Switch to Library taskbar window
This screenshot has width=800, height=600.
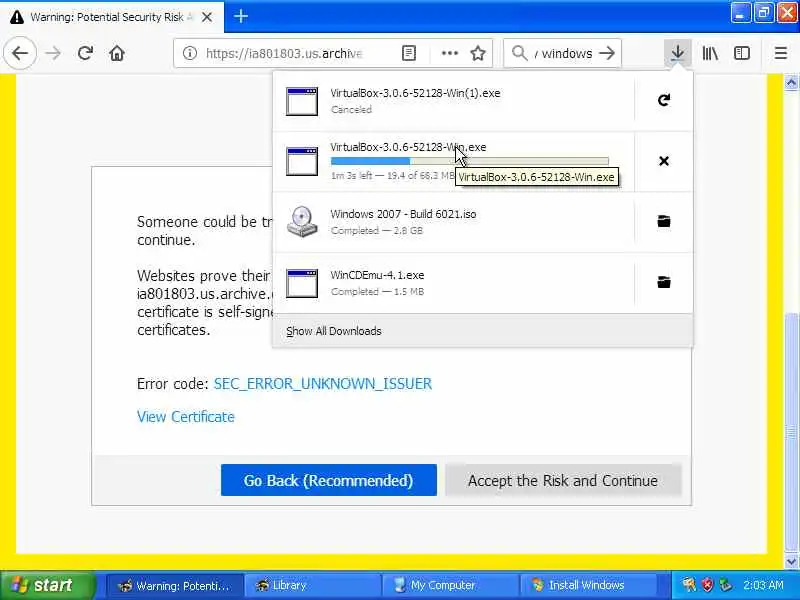coord(312,585)
